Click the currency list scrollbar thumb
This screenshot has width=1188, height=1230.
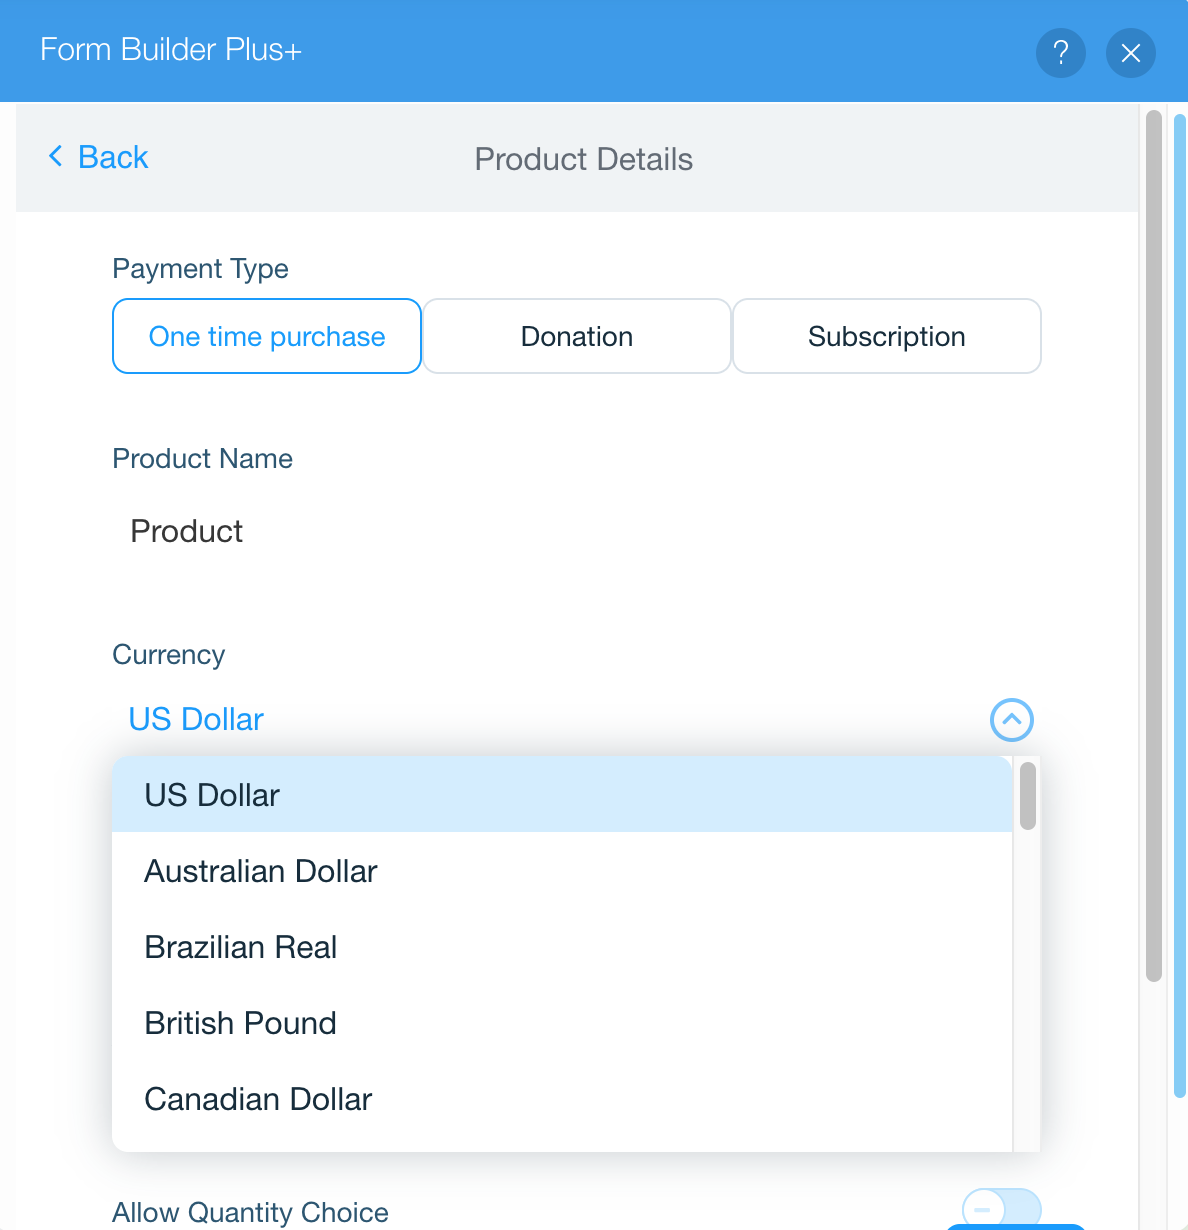pos(1028,796)
